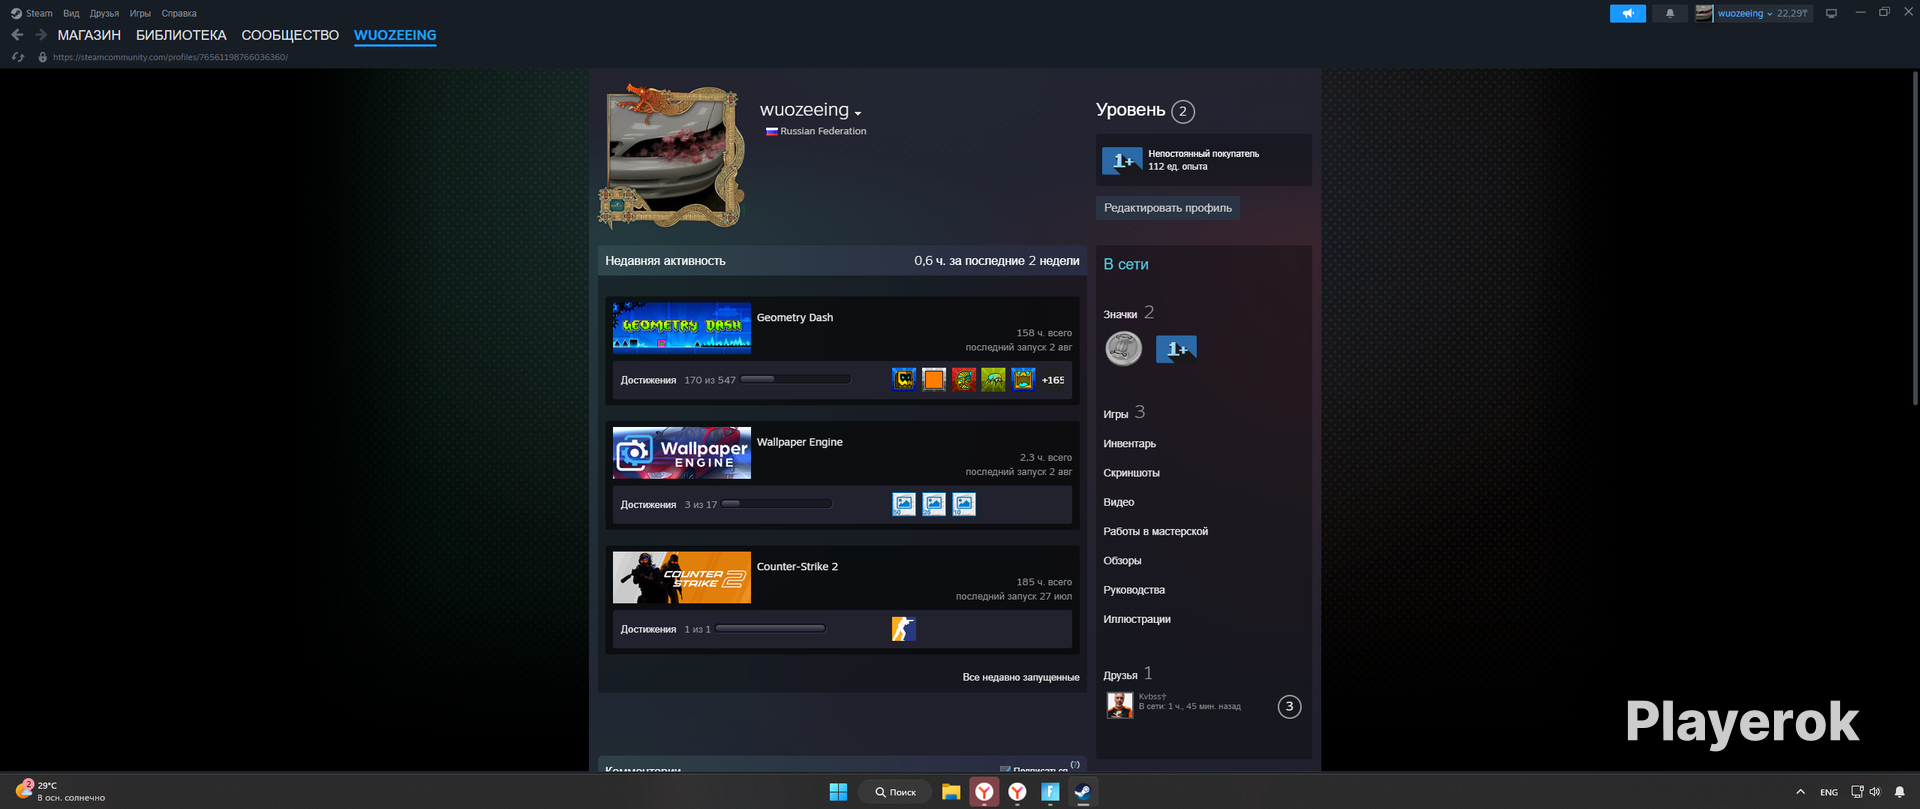
Task: Open the Справка menu
Action: pyautogui.click(x=179, y=13)
